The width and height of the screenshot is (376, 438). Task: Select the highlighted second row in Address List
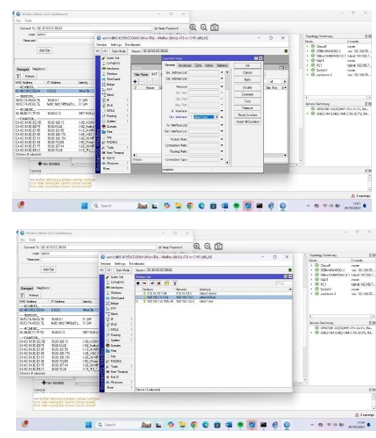click(x=213, y=297)
